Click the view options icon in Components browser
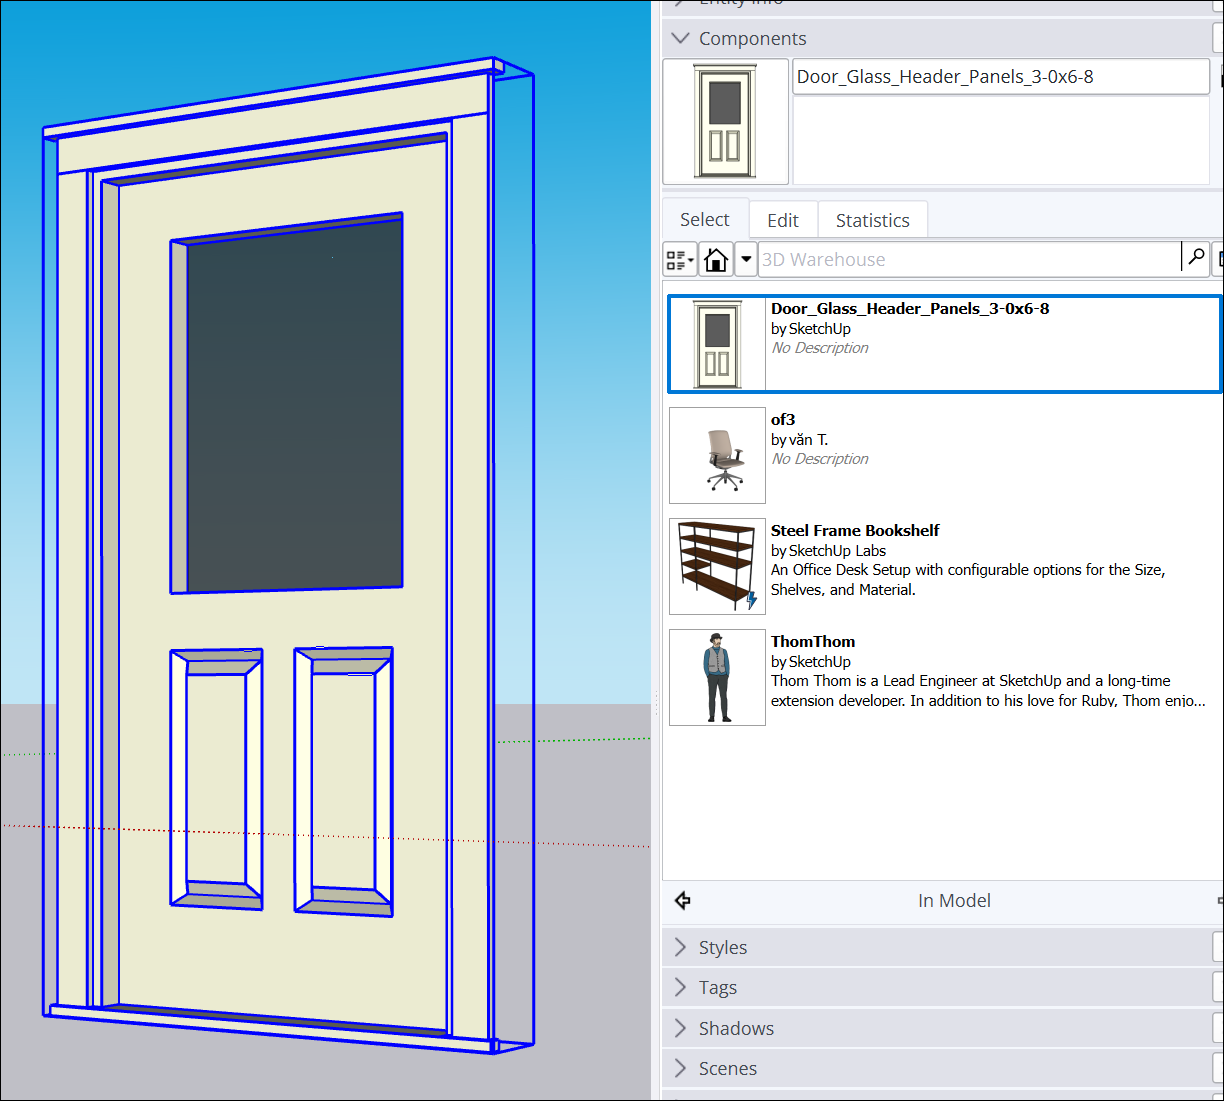This screenshot has height=1101, width=1224. click(679, 259)
